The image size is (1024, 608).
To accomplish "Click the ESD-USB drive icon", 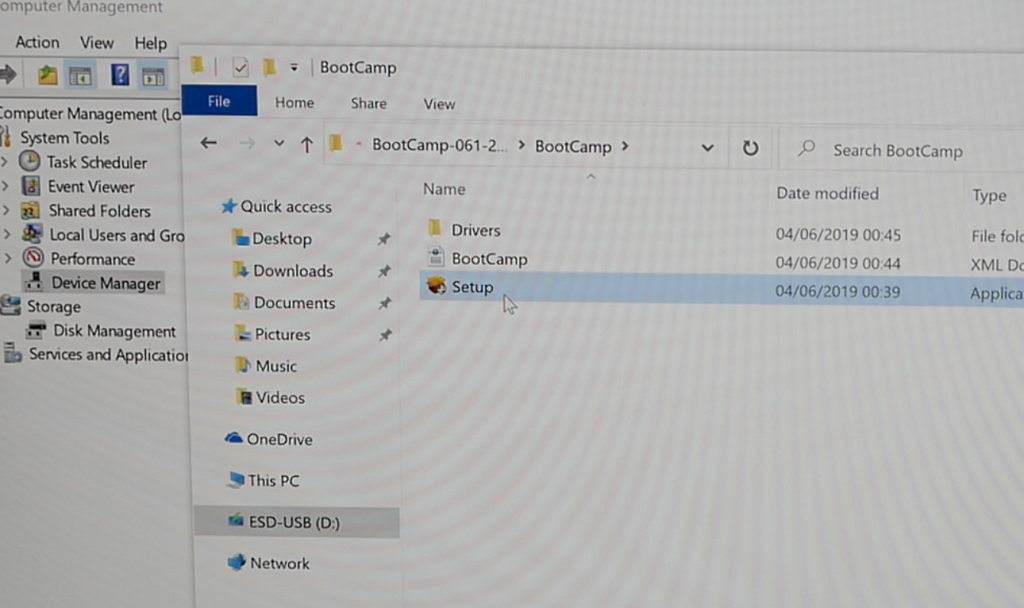I will pos(236,520).
